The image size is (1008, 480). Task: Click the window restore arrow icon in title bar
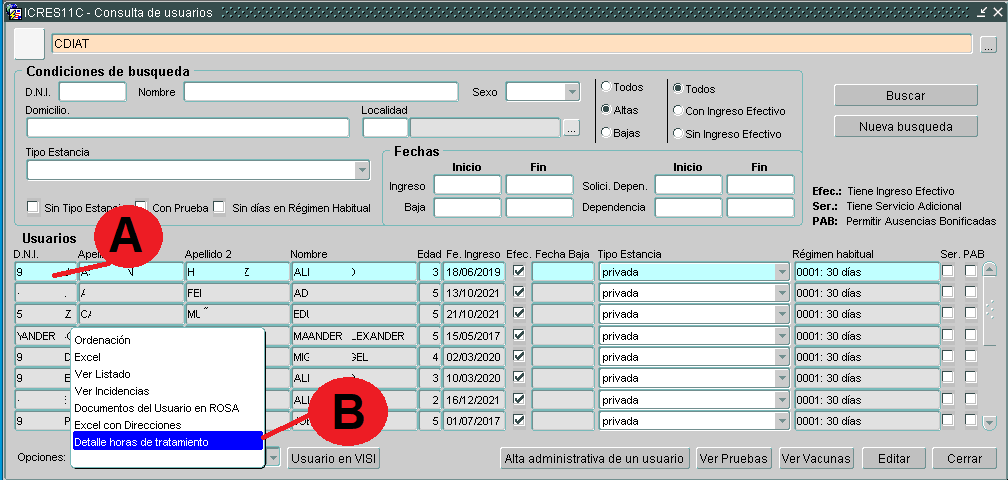pos(980,12)
